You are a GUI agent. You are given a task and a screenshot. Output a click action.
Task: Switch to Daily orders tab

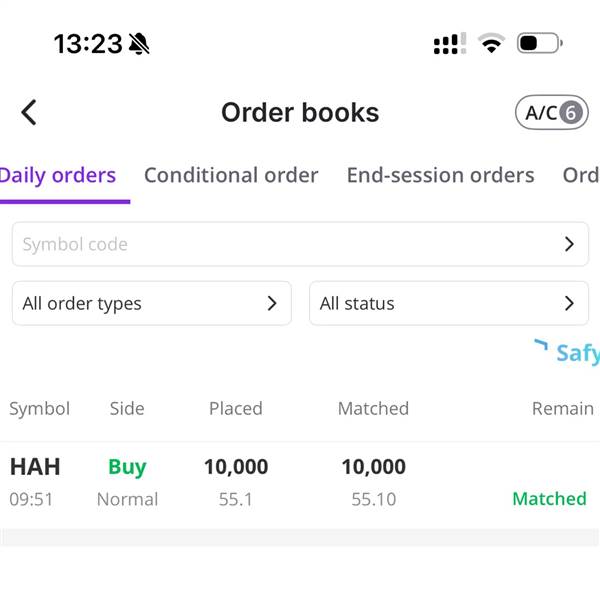(x=57, y=176)
